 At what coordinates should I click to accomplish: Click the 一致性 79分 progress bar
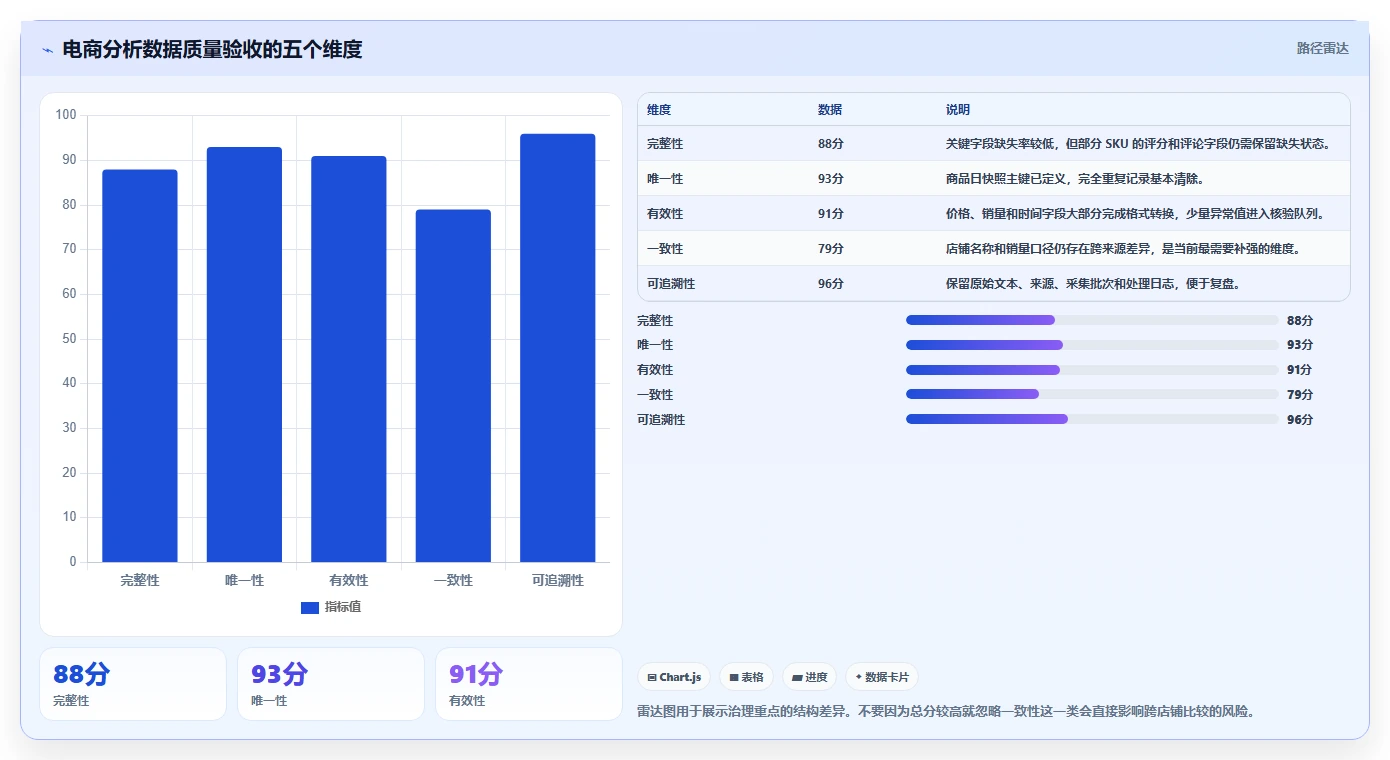tap(1092, 394)
